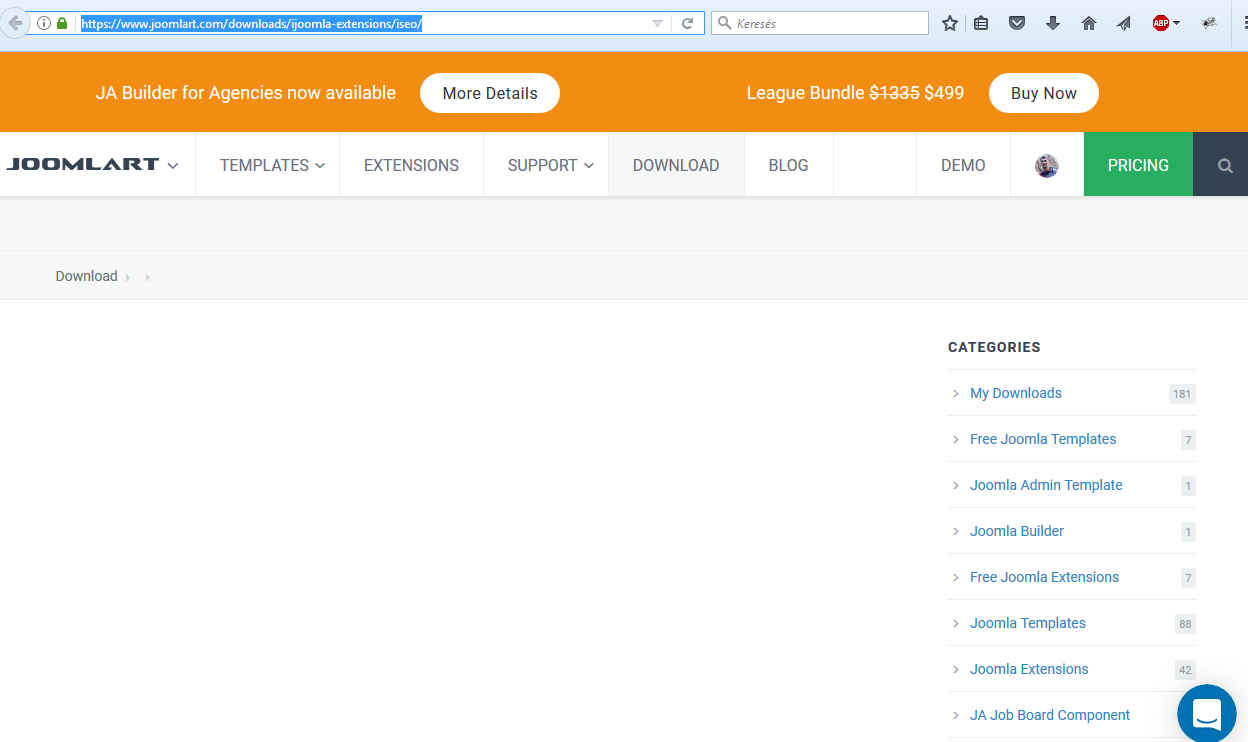Go to browser home page icon
The height and width of the screenshot is (742, 1248).
(1089, 23)
